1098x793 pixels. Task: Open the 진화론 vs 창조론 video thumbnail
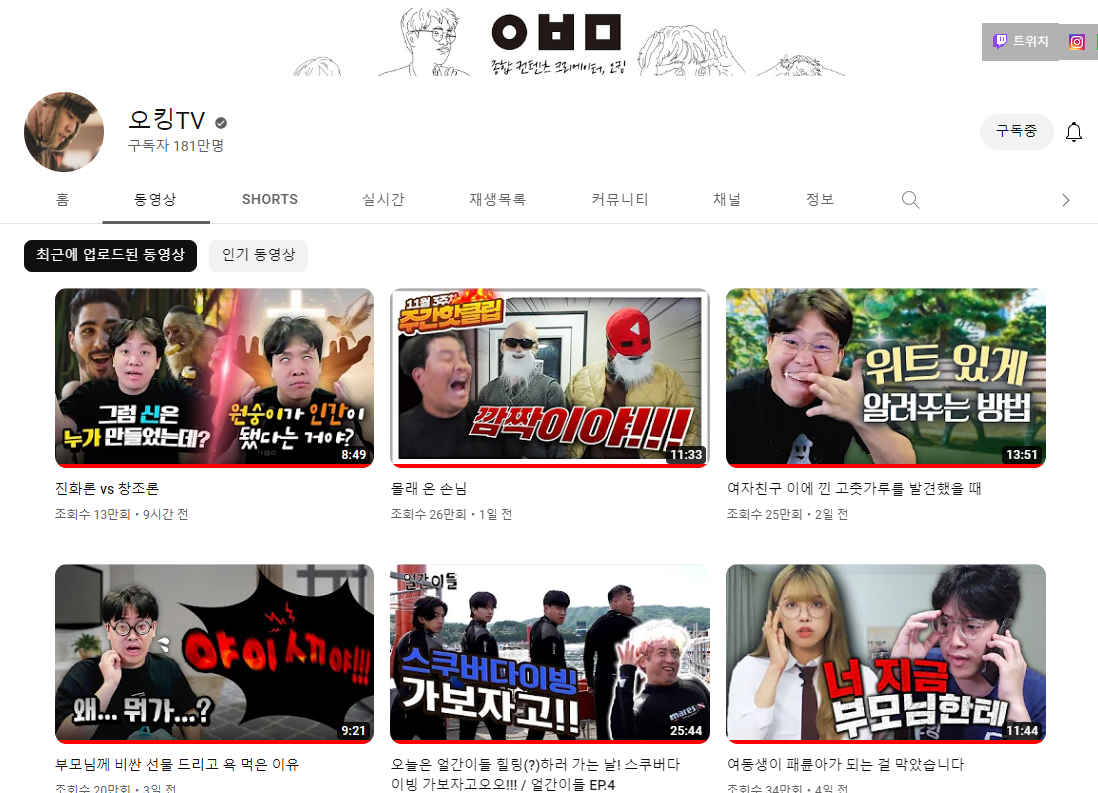click(x=214, y=378)
